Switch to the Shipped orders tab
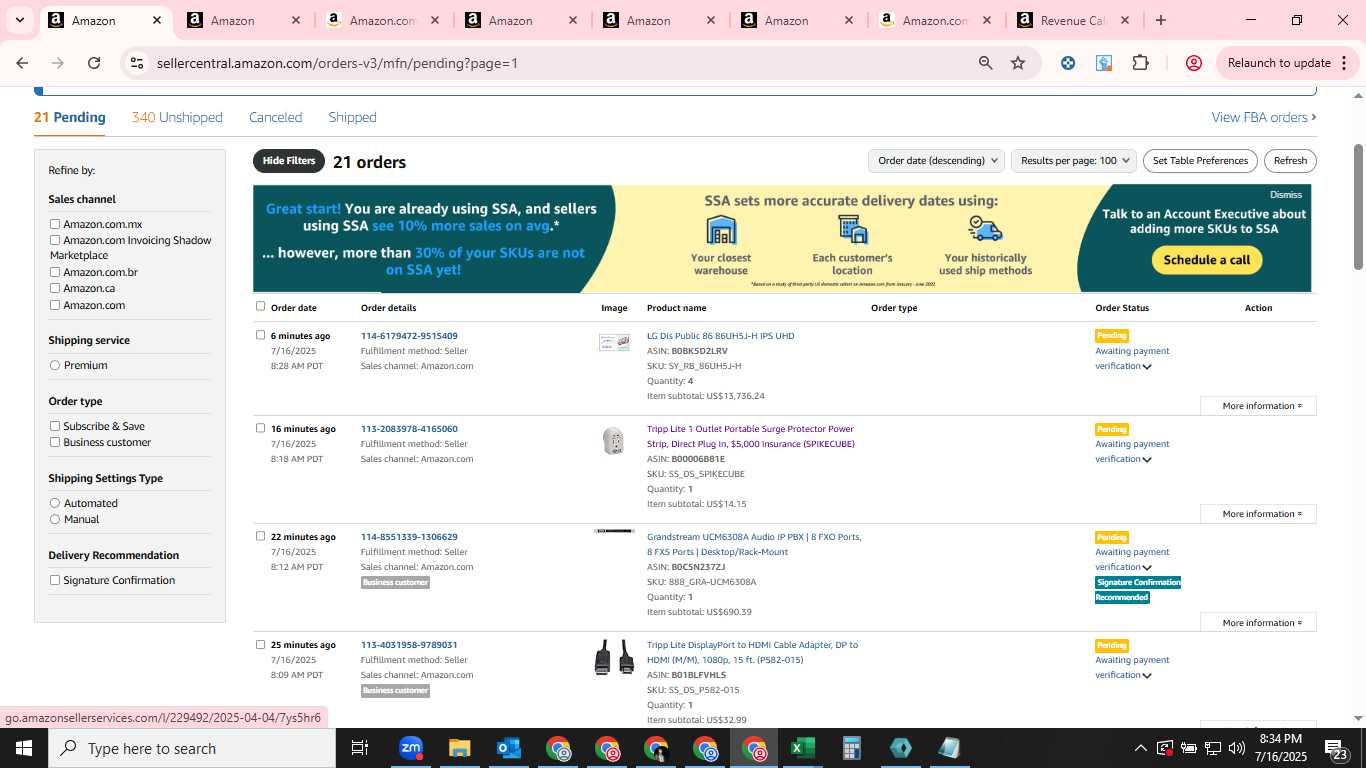The width and height of the screenshot is (1366, 768). pyautogui.click(x=352, y=117)
